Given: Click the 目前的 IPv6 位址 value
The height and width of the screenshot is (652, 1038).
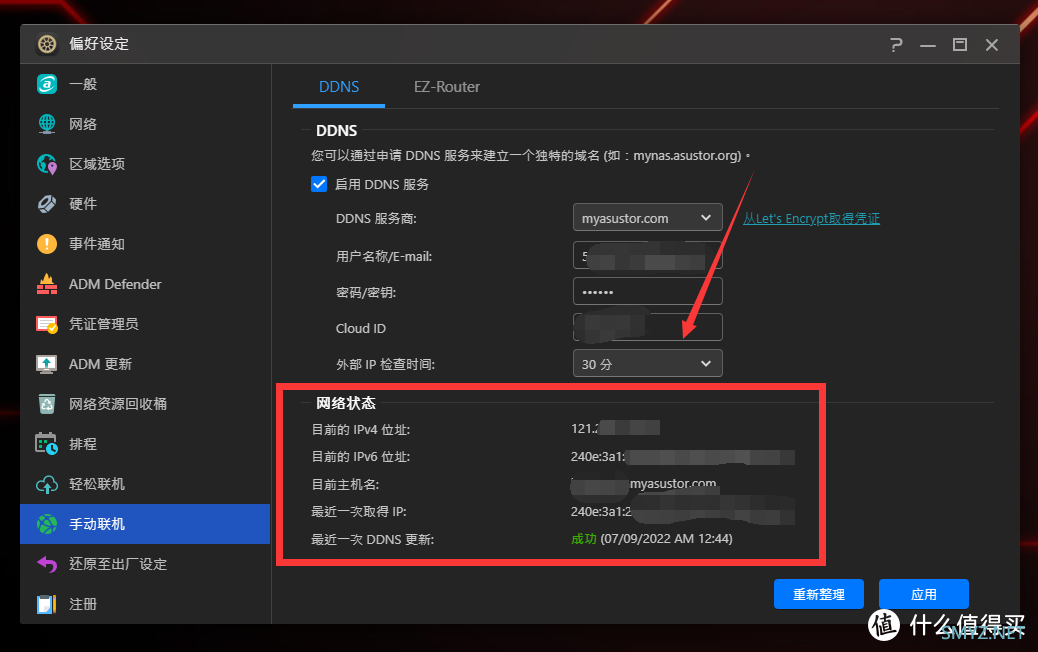Looking at the screenshot, I should (683, 457).
